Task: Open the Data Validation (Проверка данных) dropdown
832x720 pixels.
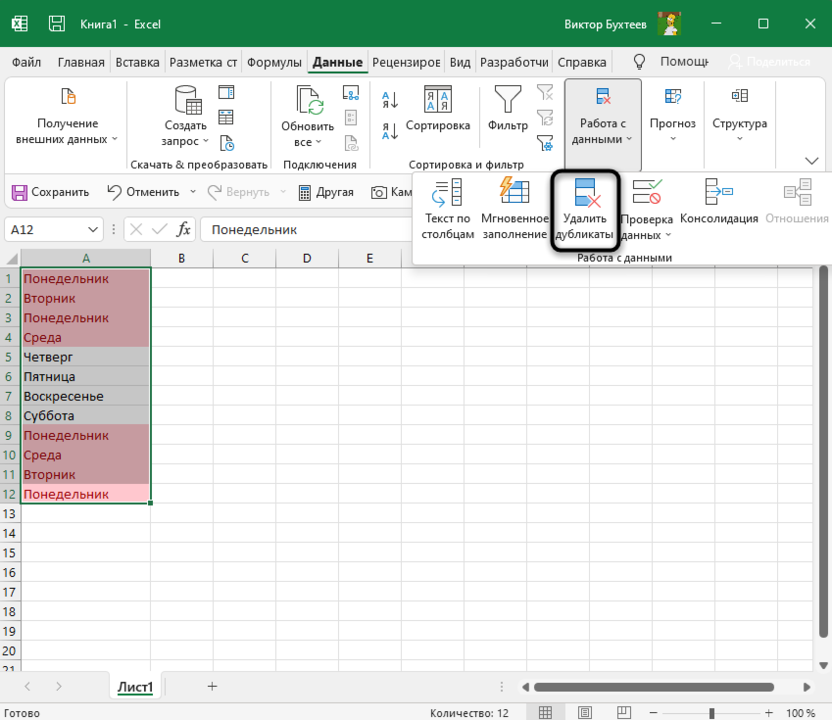Action: (646, 210)
